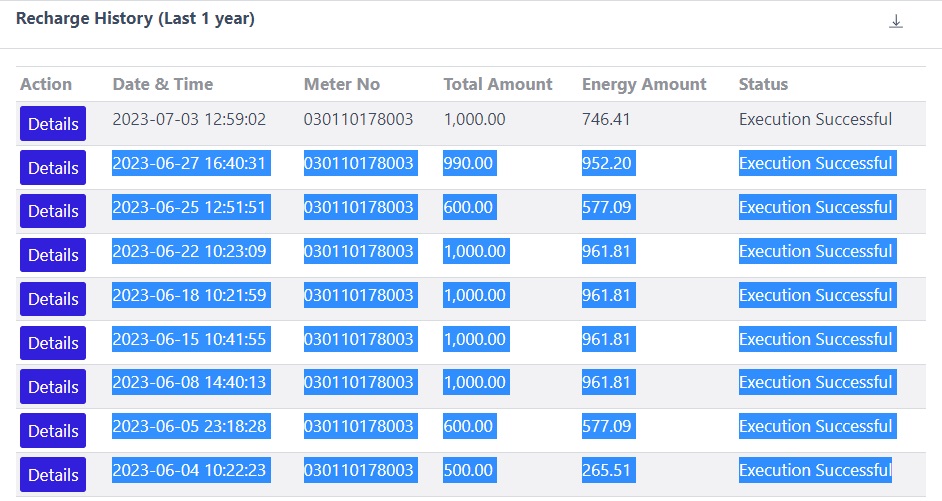Select date 2023-06-27 16:40:31
This screenshot has height=501, width=942.
point(191,163)
